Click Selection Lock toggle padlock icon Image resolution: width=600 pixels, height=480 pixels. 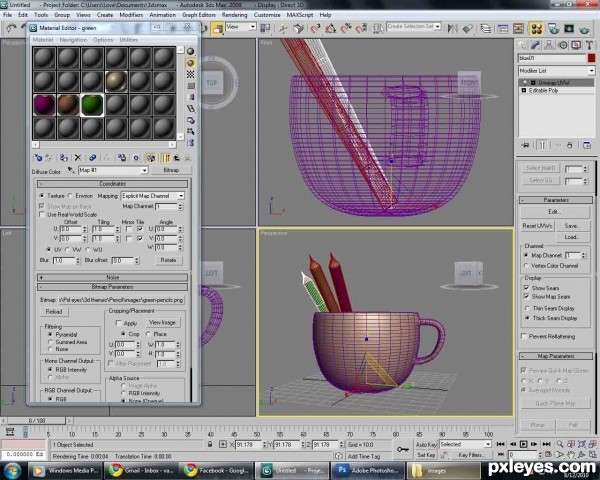coord(210,445)
